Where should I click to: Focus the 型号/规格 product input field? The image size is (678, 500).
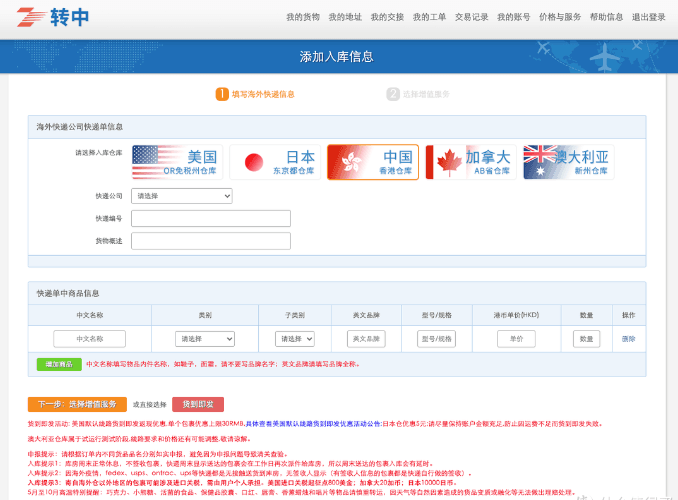436,339
